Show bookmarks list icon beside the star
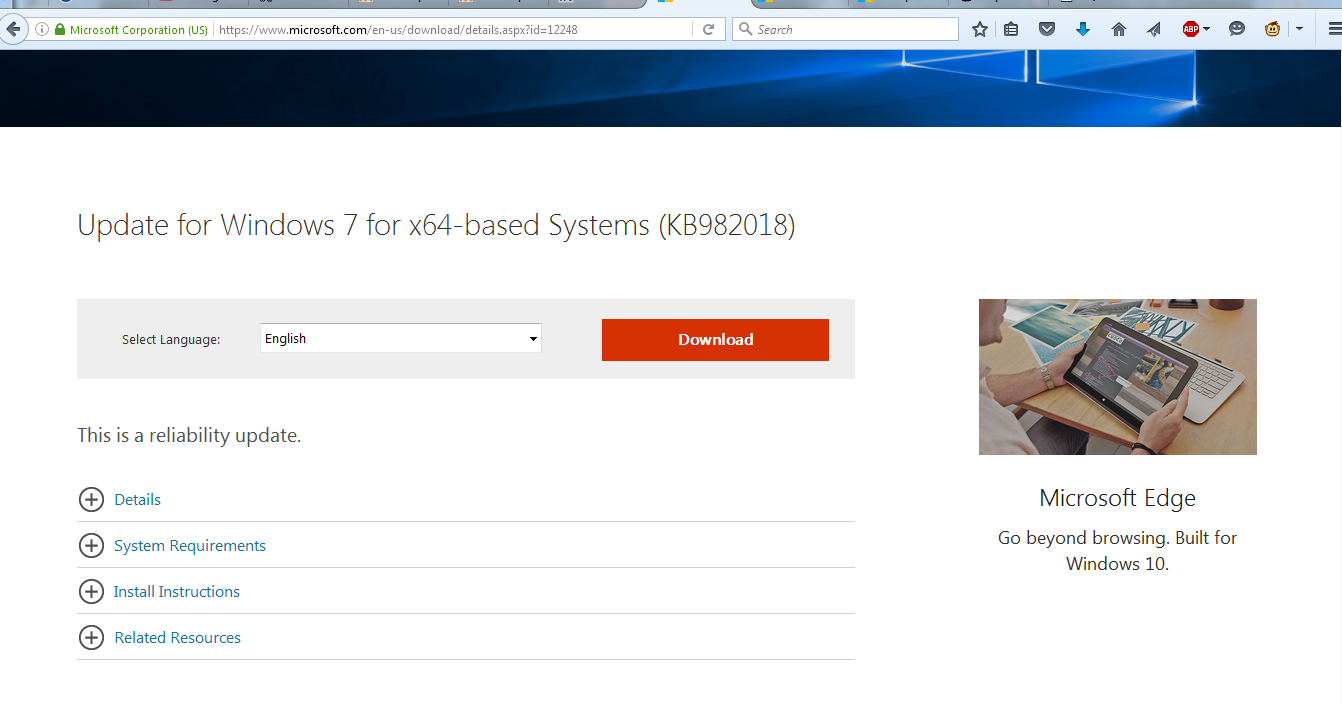Screen dimensions: 1342x705 click(x=1012, y=30)
